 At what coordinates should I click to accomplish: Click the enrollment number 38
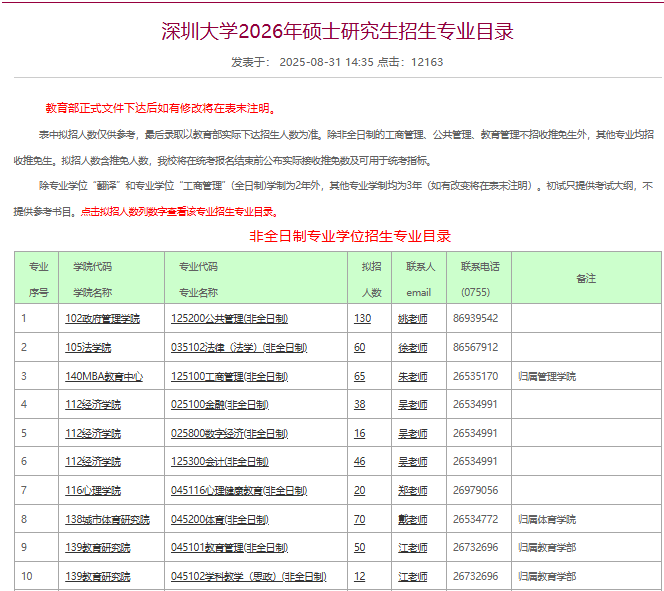(360, 404)
